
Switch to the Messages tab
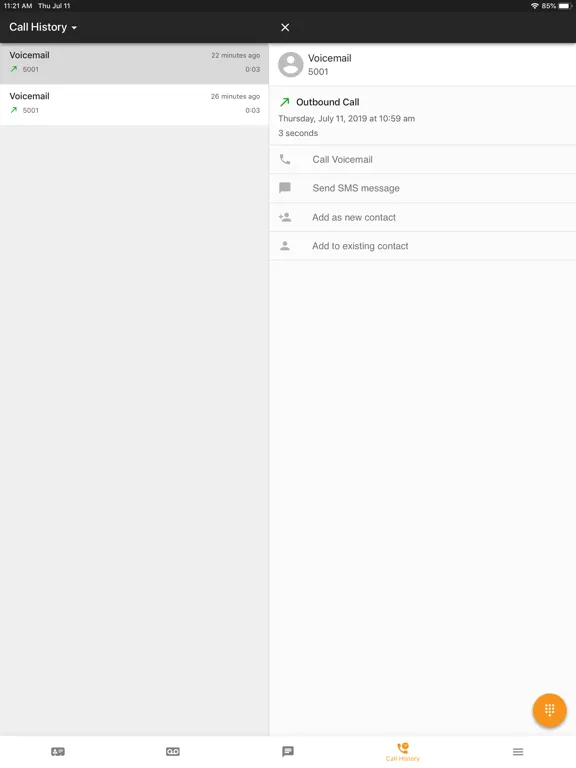coord(288,751)
